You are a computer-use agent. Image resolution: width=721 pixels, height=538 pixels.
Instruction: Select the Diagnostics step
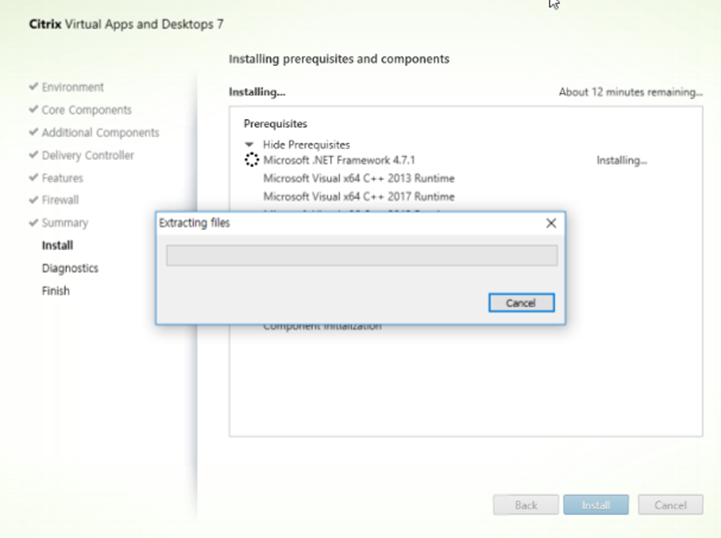70,268
